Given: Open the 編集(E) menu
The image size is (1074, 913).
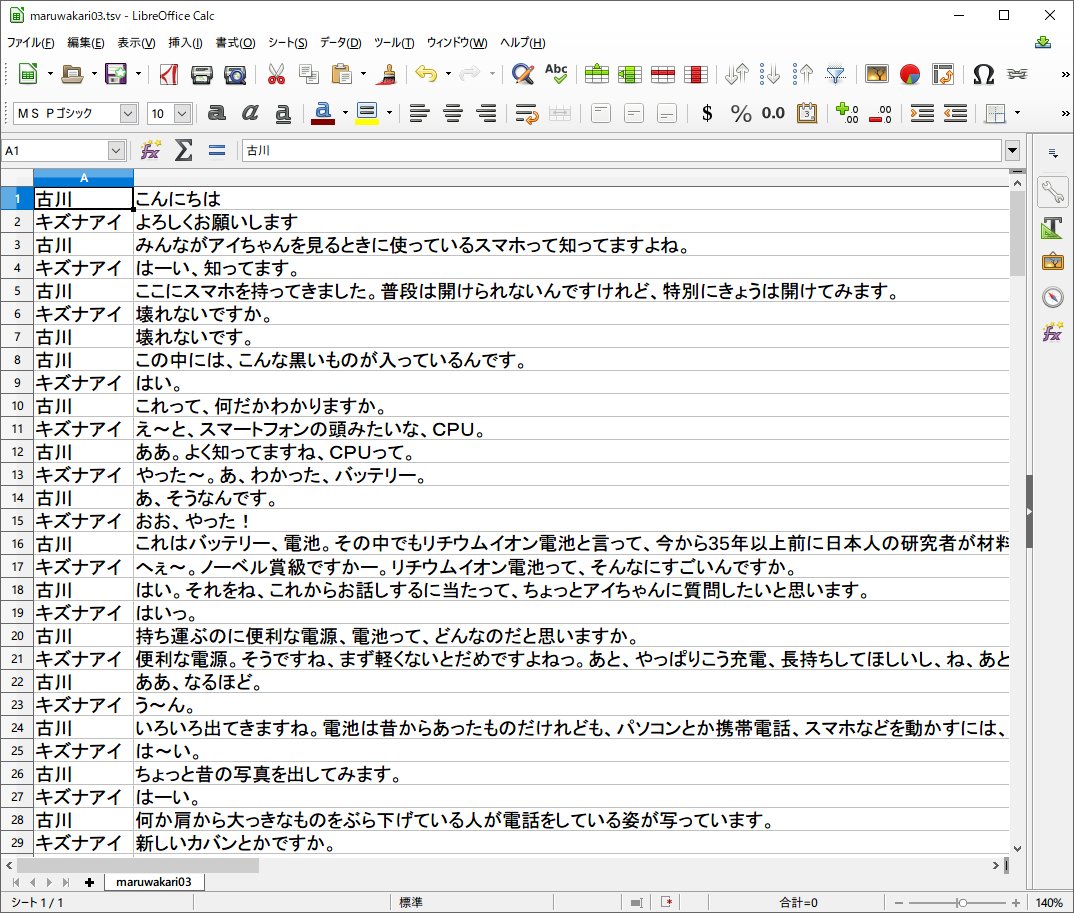Looking at the screenshot, I should [x=86, y=42].
